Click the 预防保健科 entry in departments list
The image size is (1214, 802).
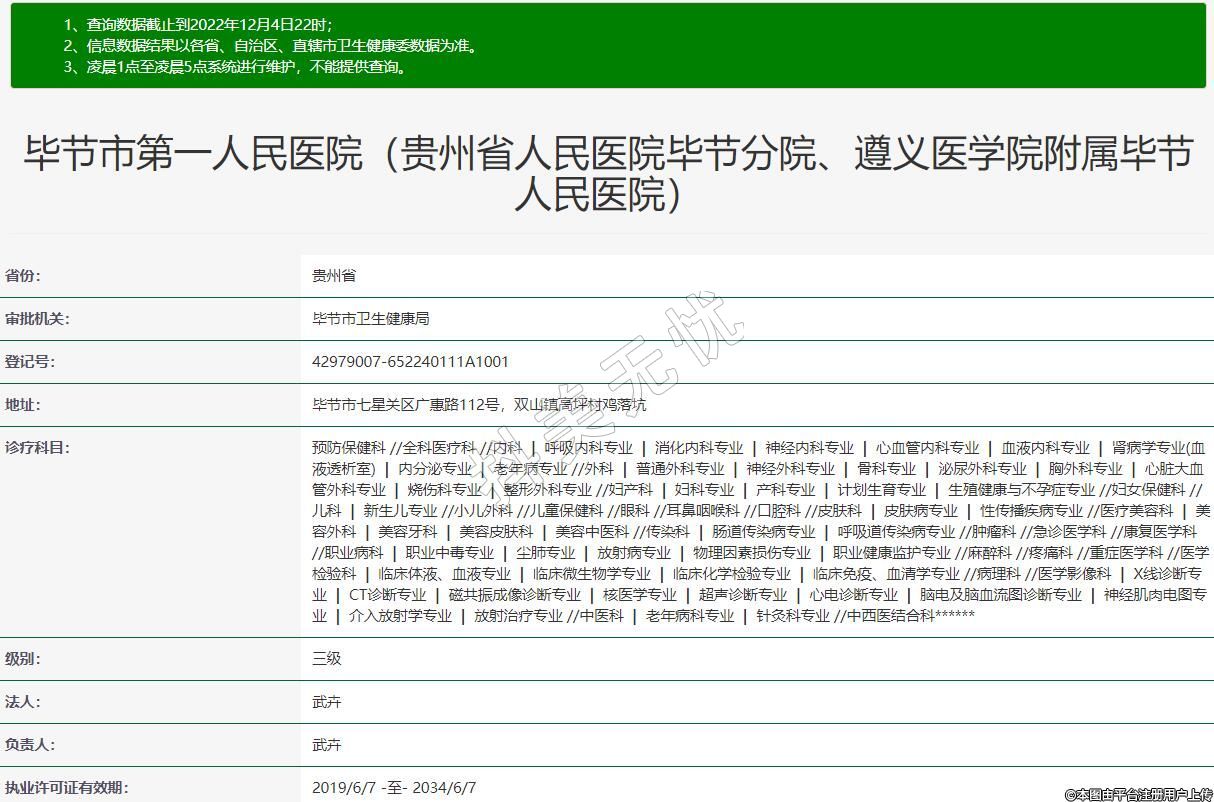coord(348,448)
